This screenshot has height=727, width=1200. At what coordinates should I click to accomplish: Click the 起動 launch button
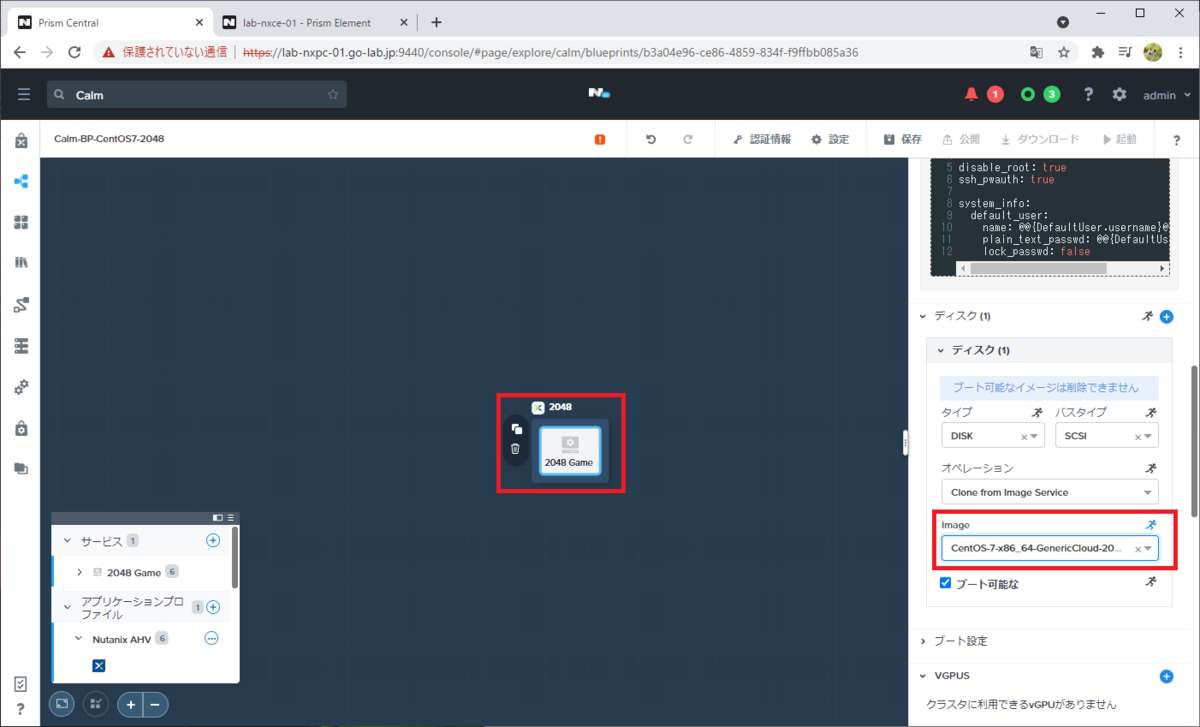click(1119, 140)
